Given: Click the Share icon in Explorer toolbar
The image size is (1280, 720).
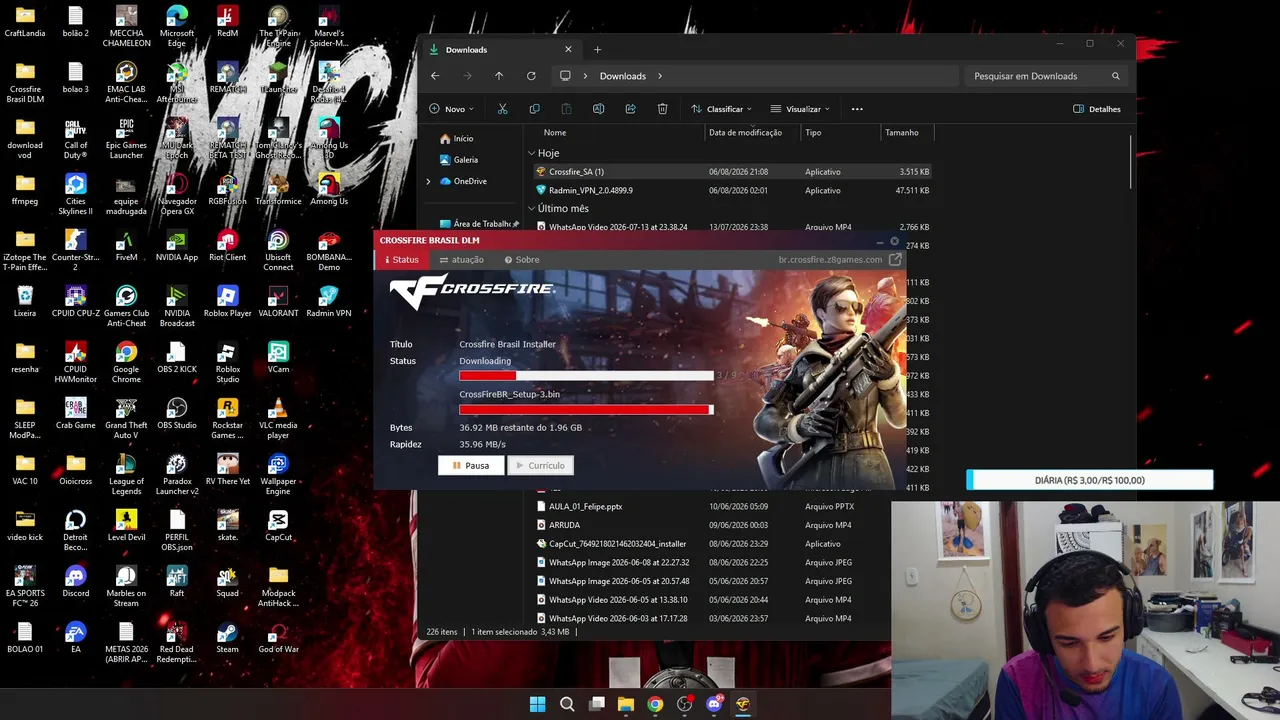Looking at the screenshot, I should coord(630,109).
